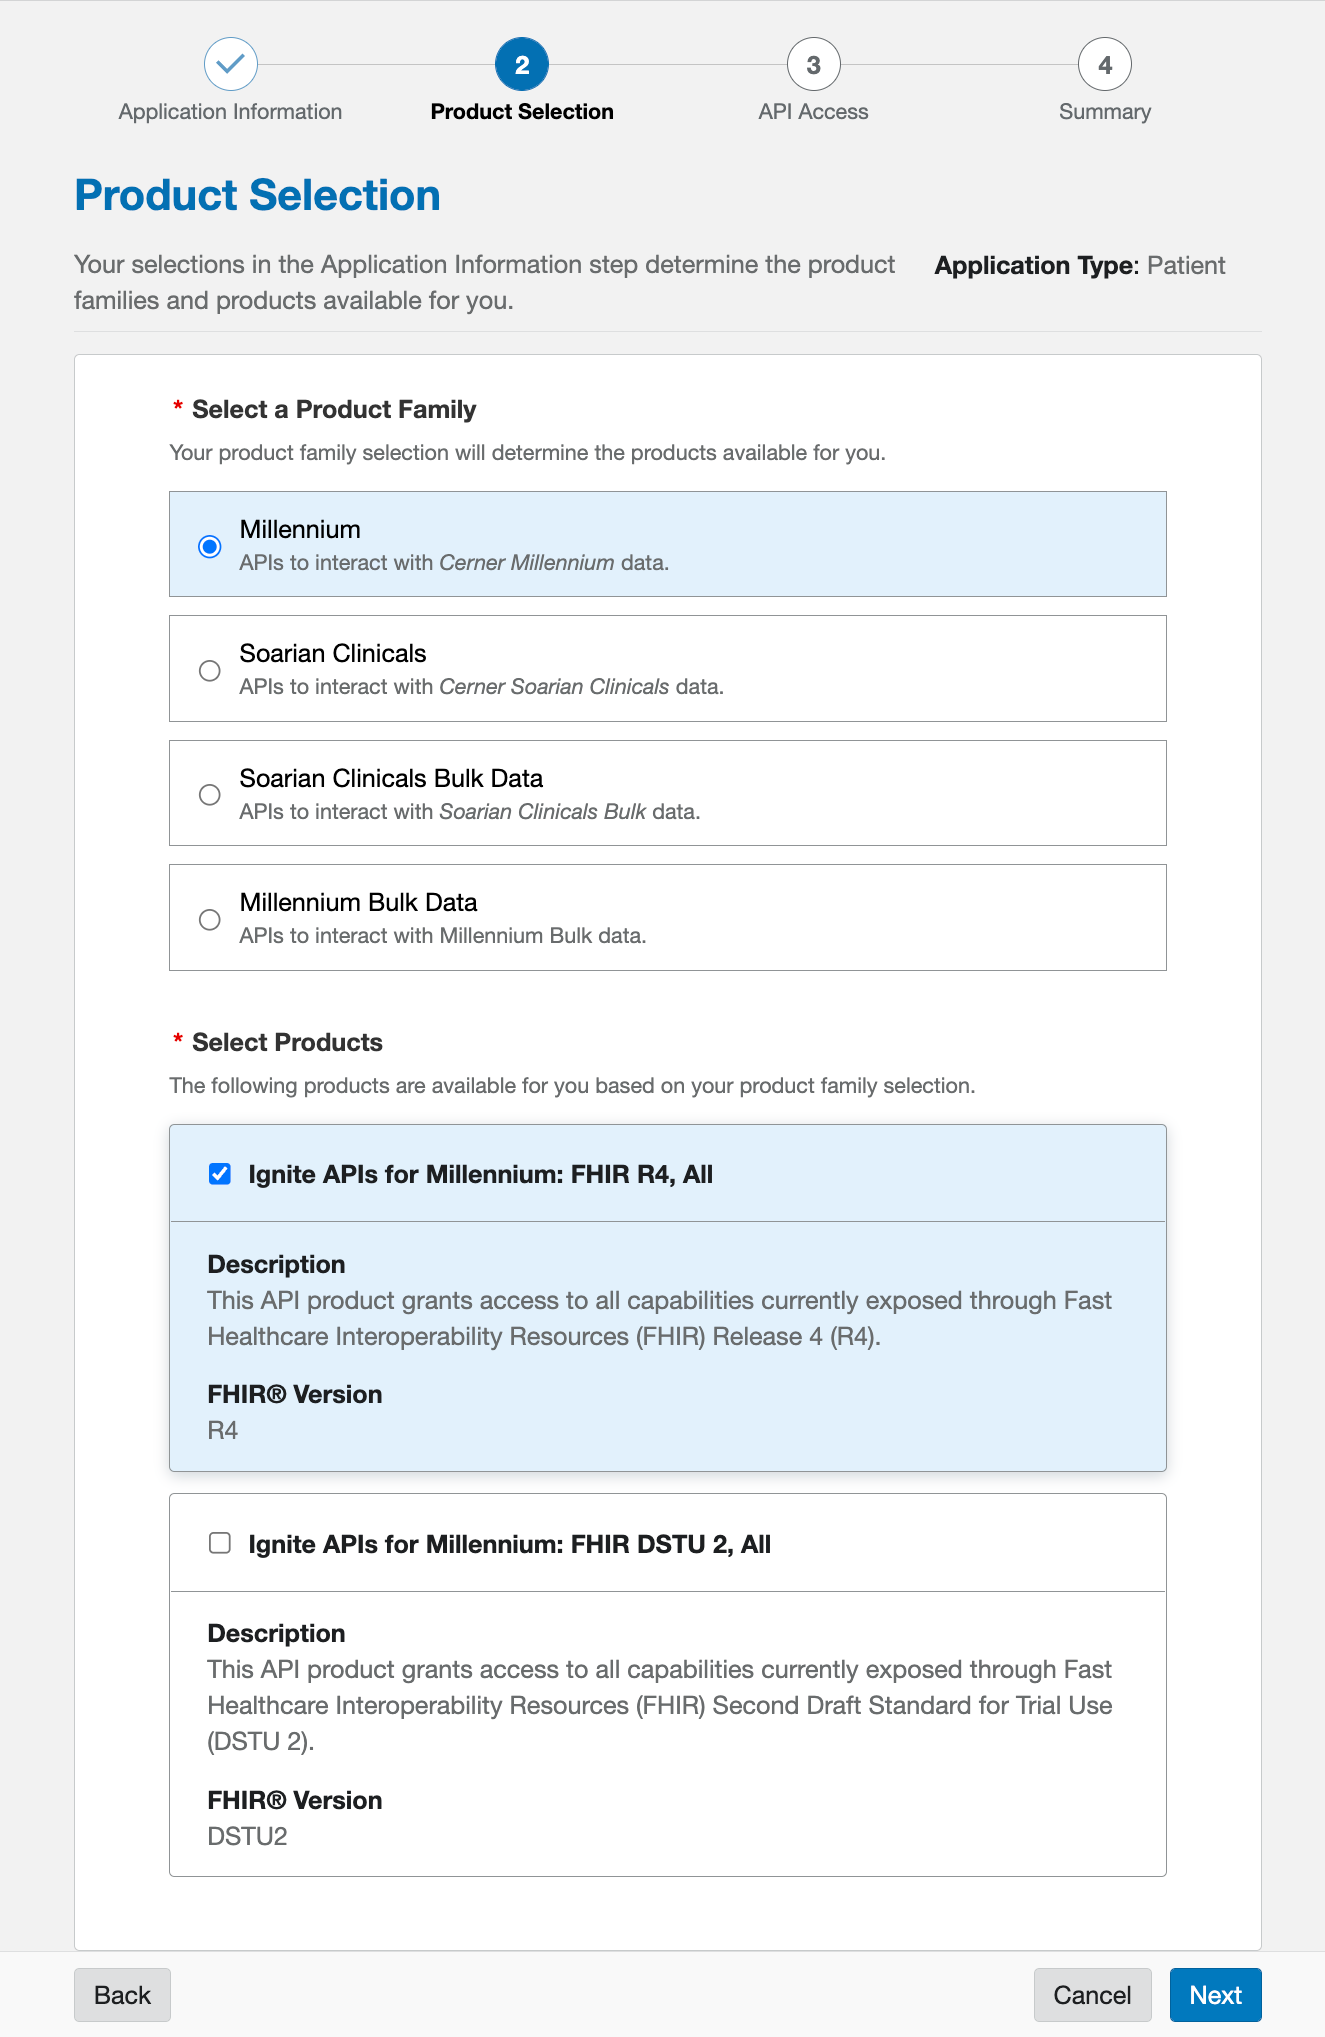This screenshot has height=2037, width=1325.
Task: Click the Product Selection step label
Action: click(x=522, y=112)
